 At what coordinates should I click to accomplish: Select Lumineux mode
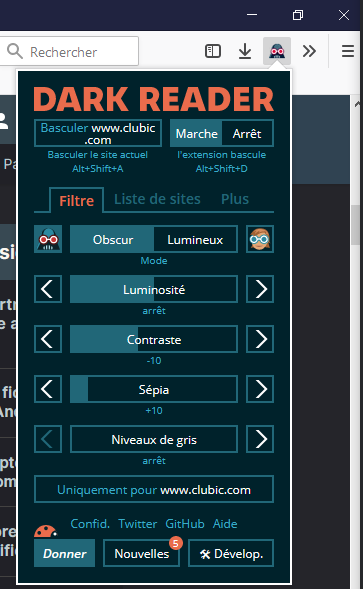195,239
